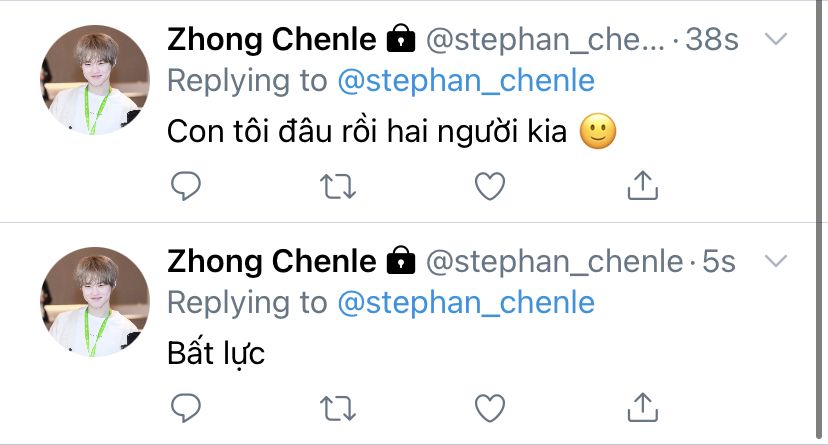Open profile picture on 'Bất lực' tweet
This screenshot has width=828, height=445.
(94, 302)
